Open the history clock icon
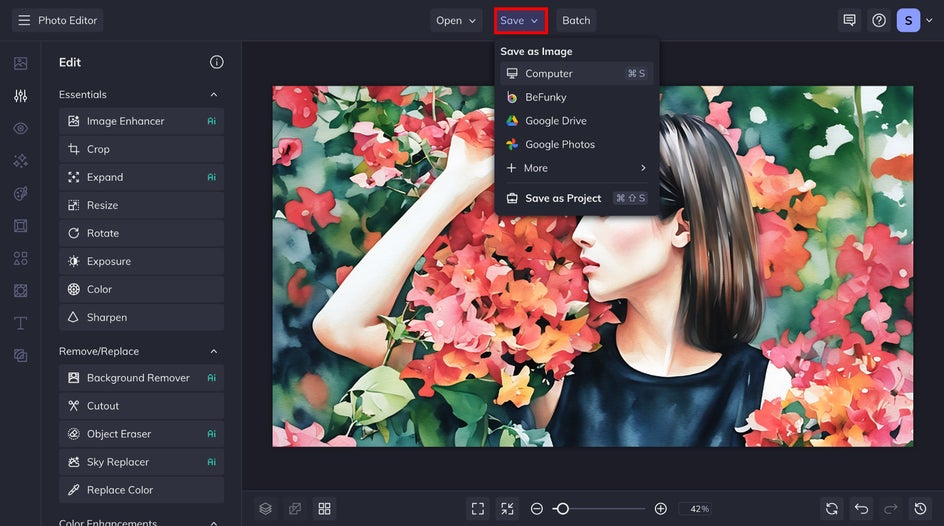Image resolution: width=944 pixels, height=526 pixels. coord(921,509)
